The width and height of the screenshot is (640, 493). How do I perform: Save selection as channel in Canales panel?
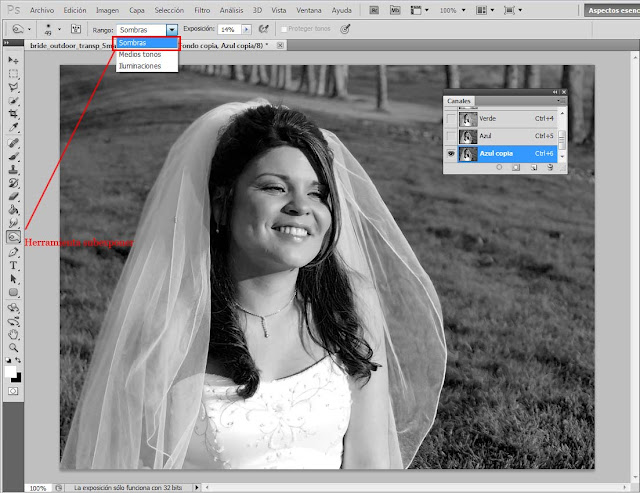pyautogui.click(x=516, y=167)
